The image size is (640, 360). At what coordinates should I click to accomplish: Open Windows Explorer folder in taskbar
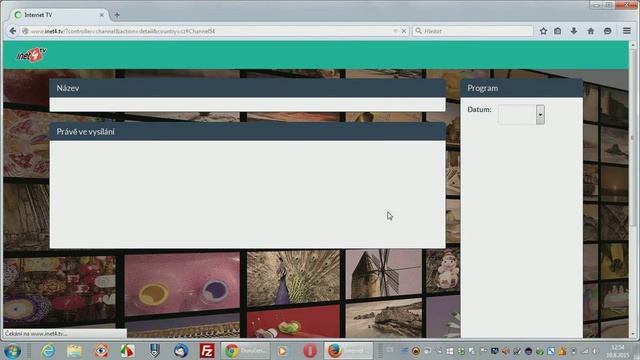(75, 351)
